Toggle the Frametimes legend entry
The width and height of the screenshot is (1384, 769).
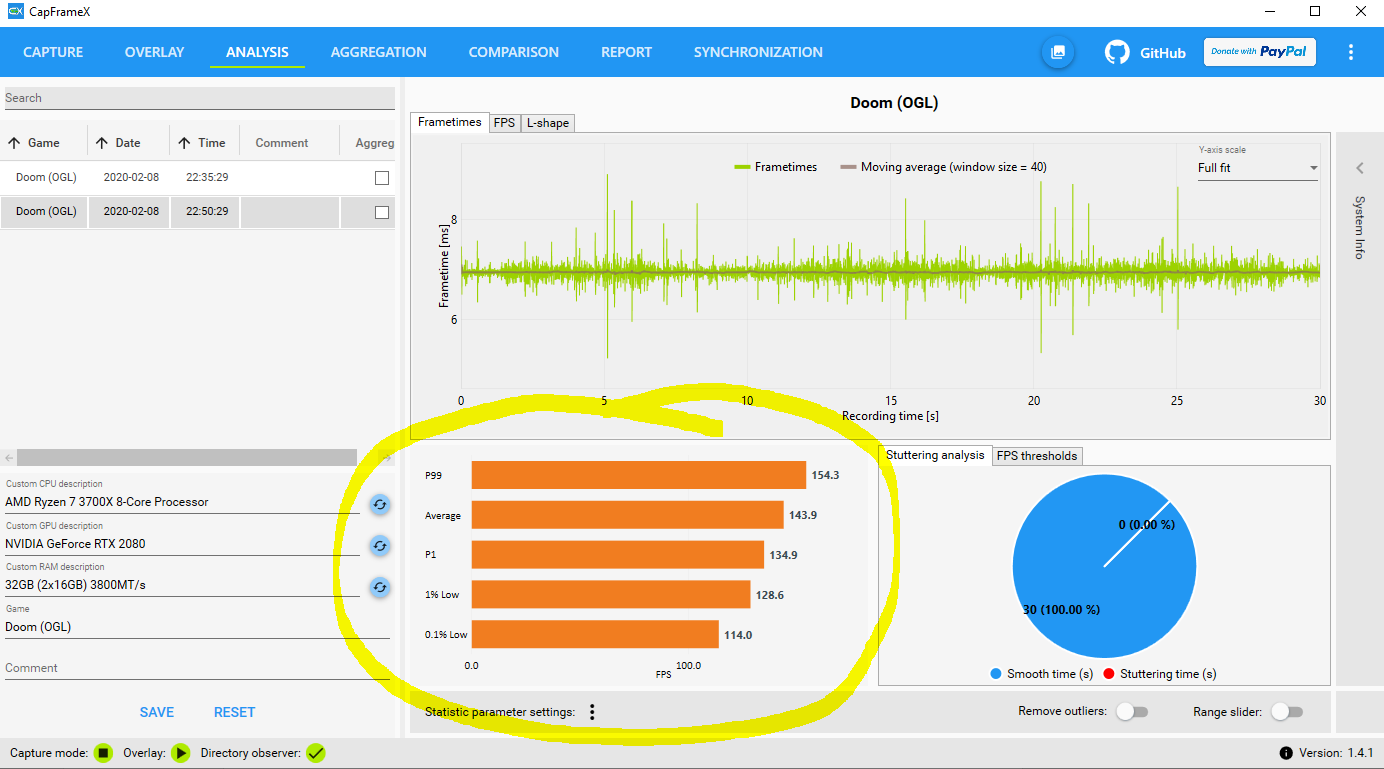point(775,167)
